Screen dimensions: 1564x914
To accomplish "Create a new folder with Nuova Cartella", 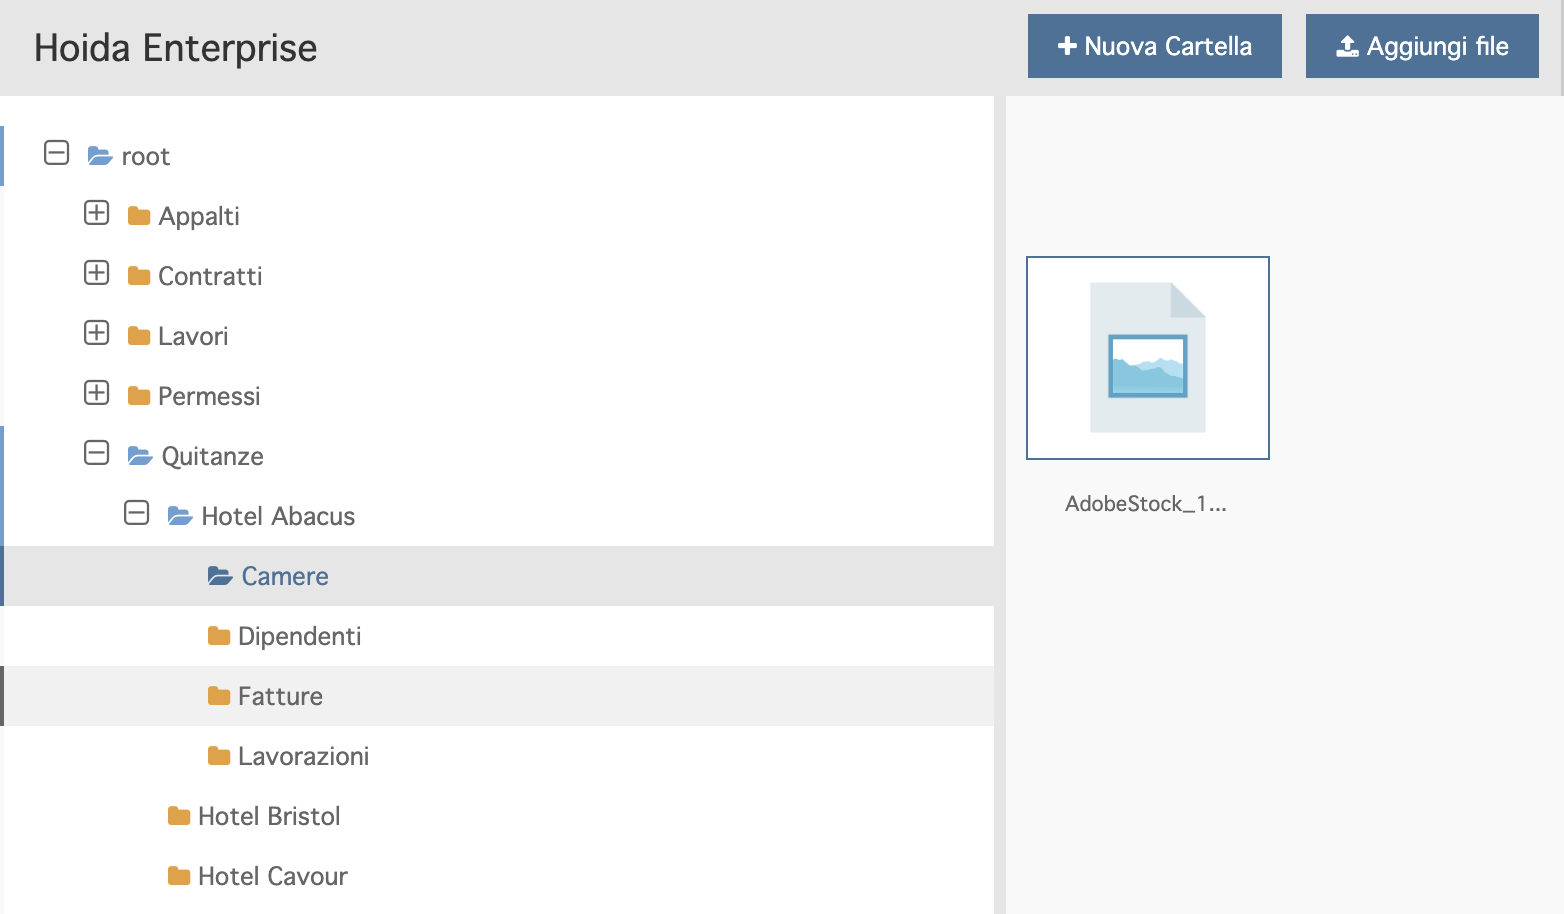I will point(1155,46).
